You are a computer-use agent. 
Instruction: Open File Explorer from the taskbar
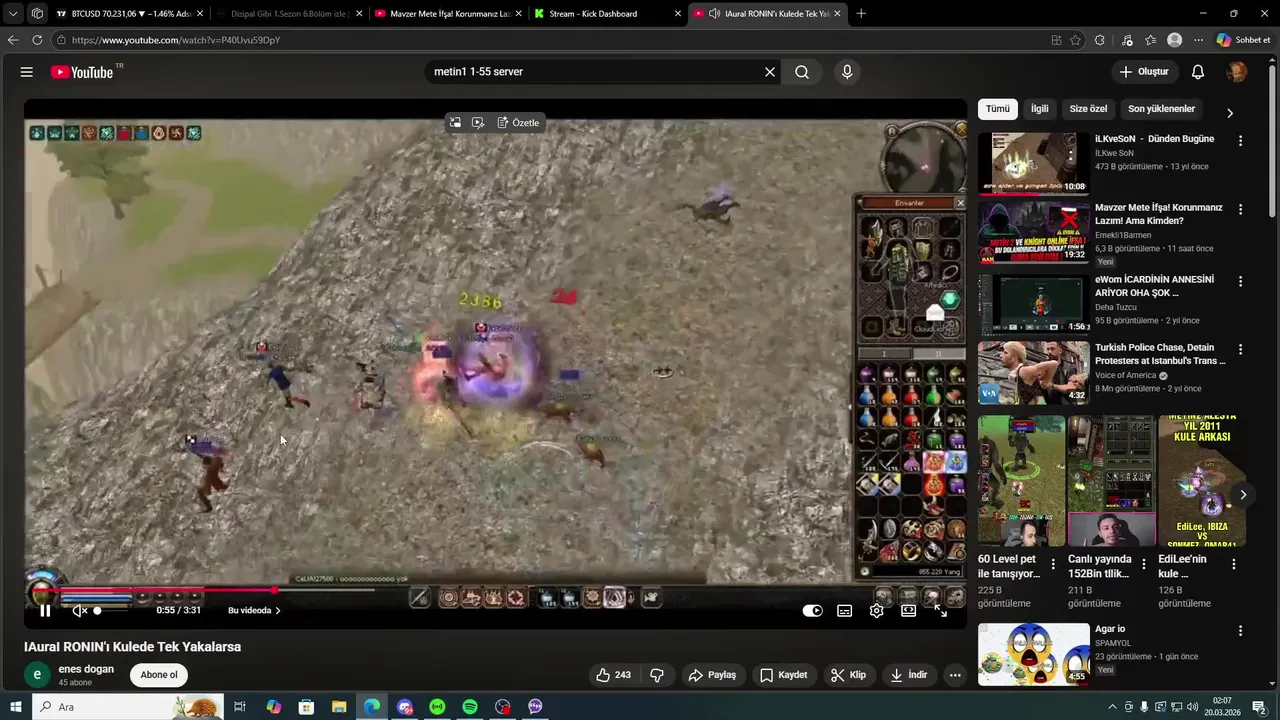pyautogui.click(x=339, y=707)
